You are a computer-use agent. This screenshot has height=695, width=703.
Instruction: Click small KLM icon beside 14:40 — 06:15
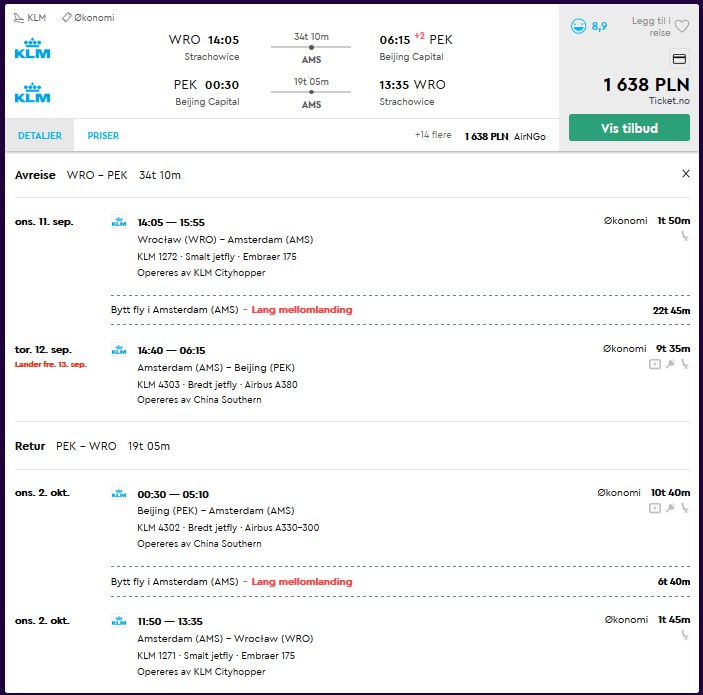[x=119, y=350]
